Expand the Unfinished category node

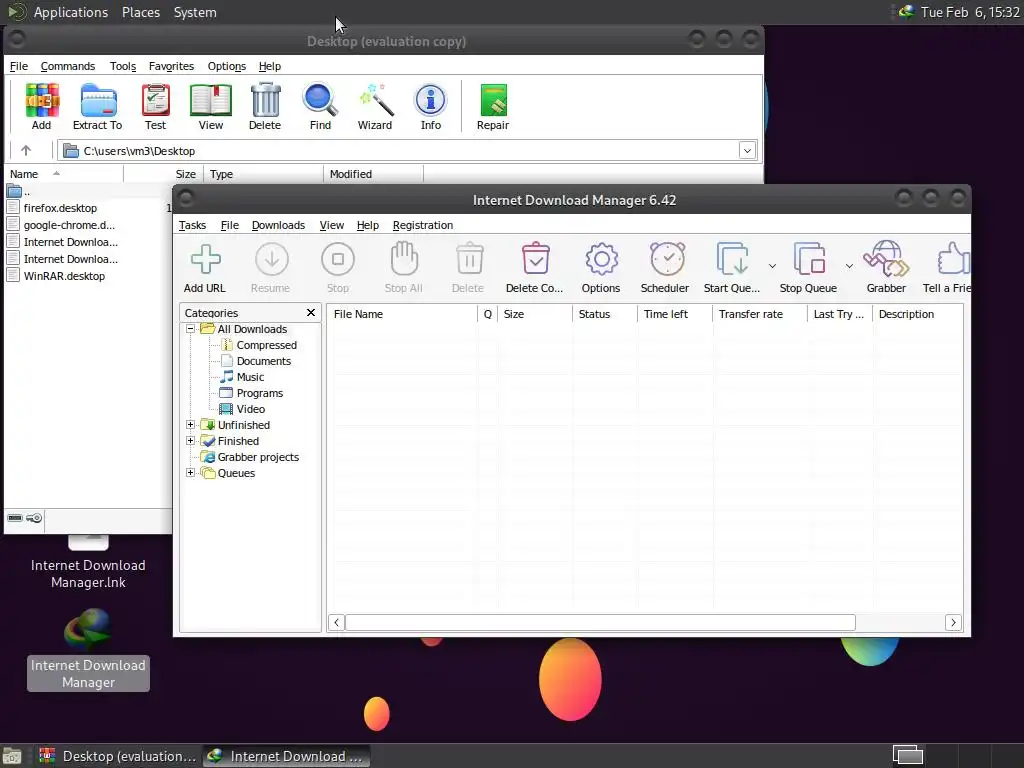tap(190, 425)
